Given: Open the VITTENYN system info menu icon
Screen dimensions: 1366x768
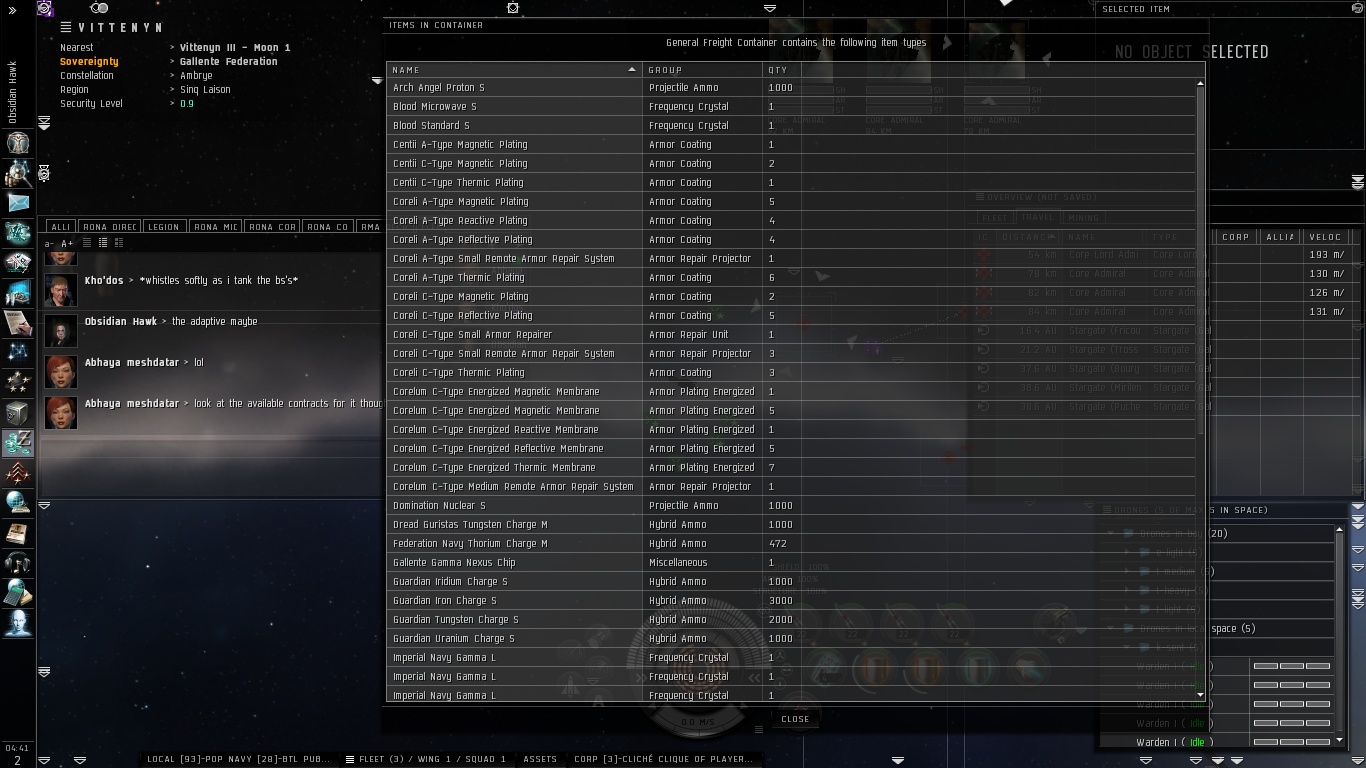Looking at the screenshot, I should [x=66, y=28].
